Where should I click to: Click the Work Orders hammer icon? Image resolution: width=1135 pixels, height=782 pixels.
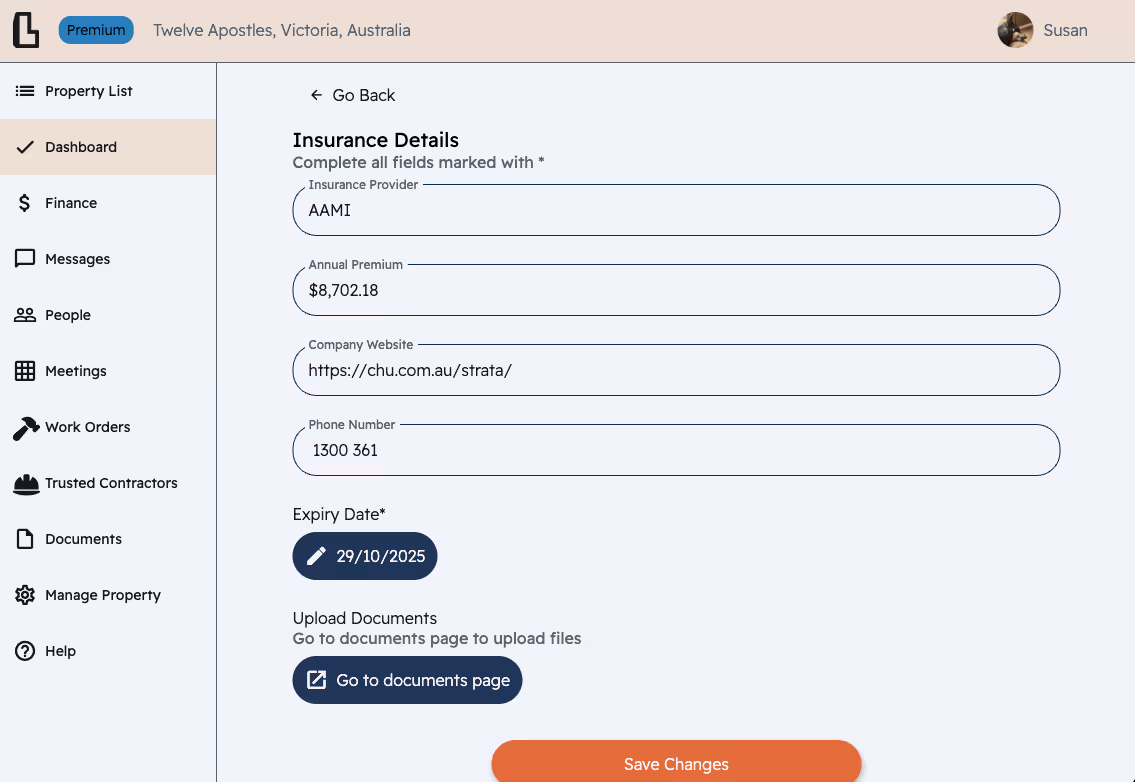point(26,428)
